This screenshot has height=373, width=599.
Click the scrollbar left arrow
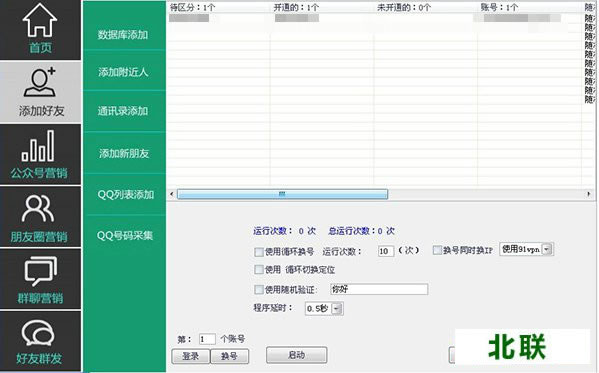(172, 194)
